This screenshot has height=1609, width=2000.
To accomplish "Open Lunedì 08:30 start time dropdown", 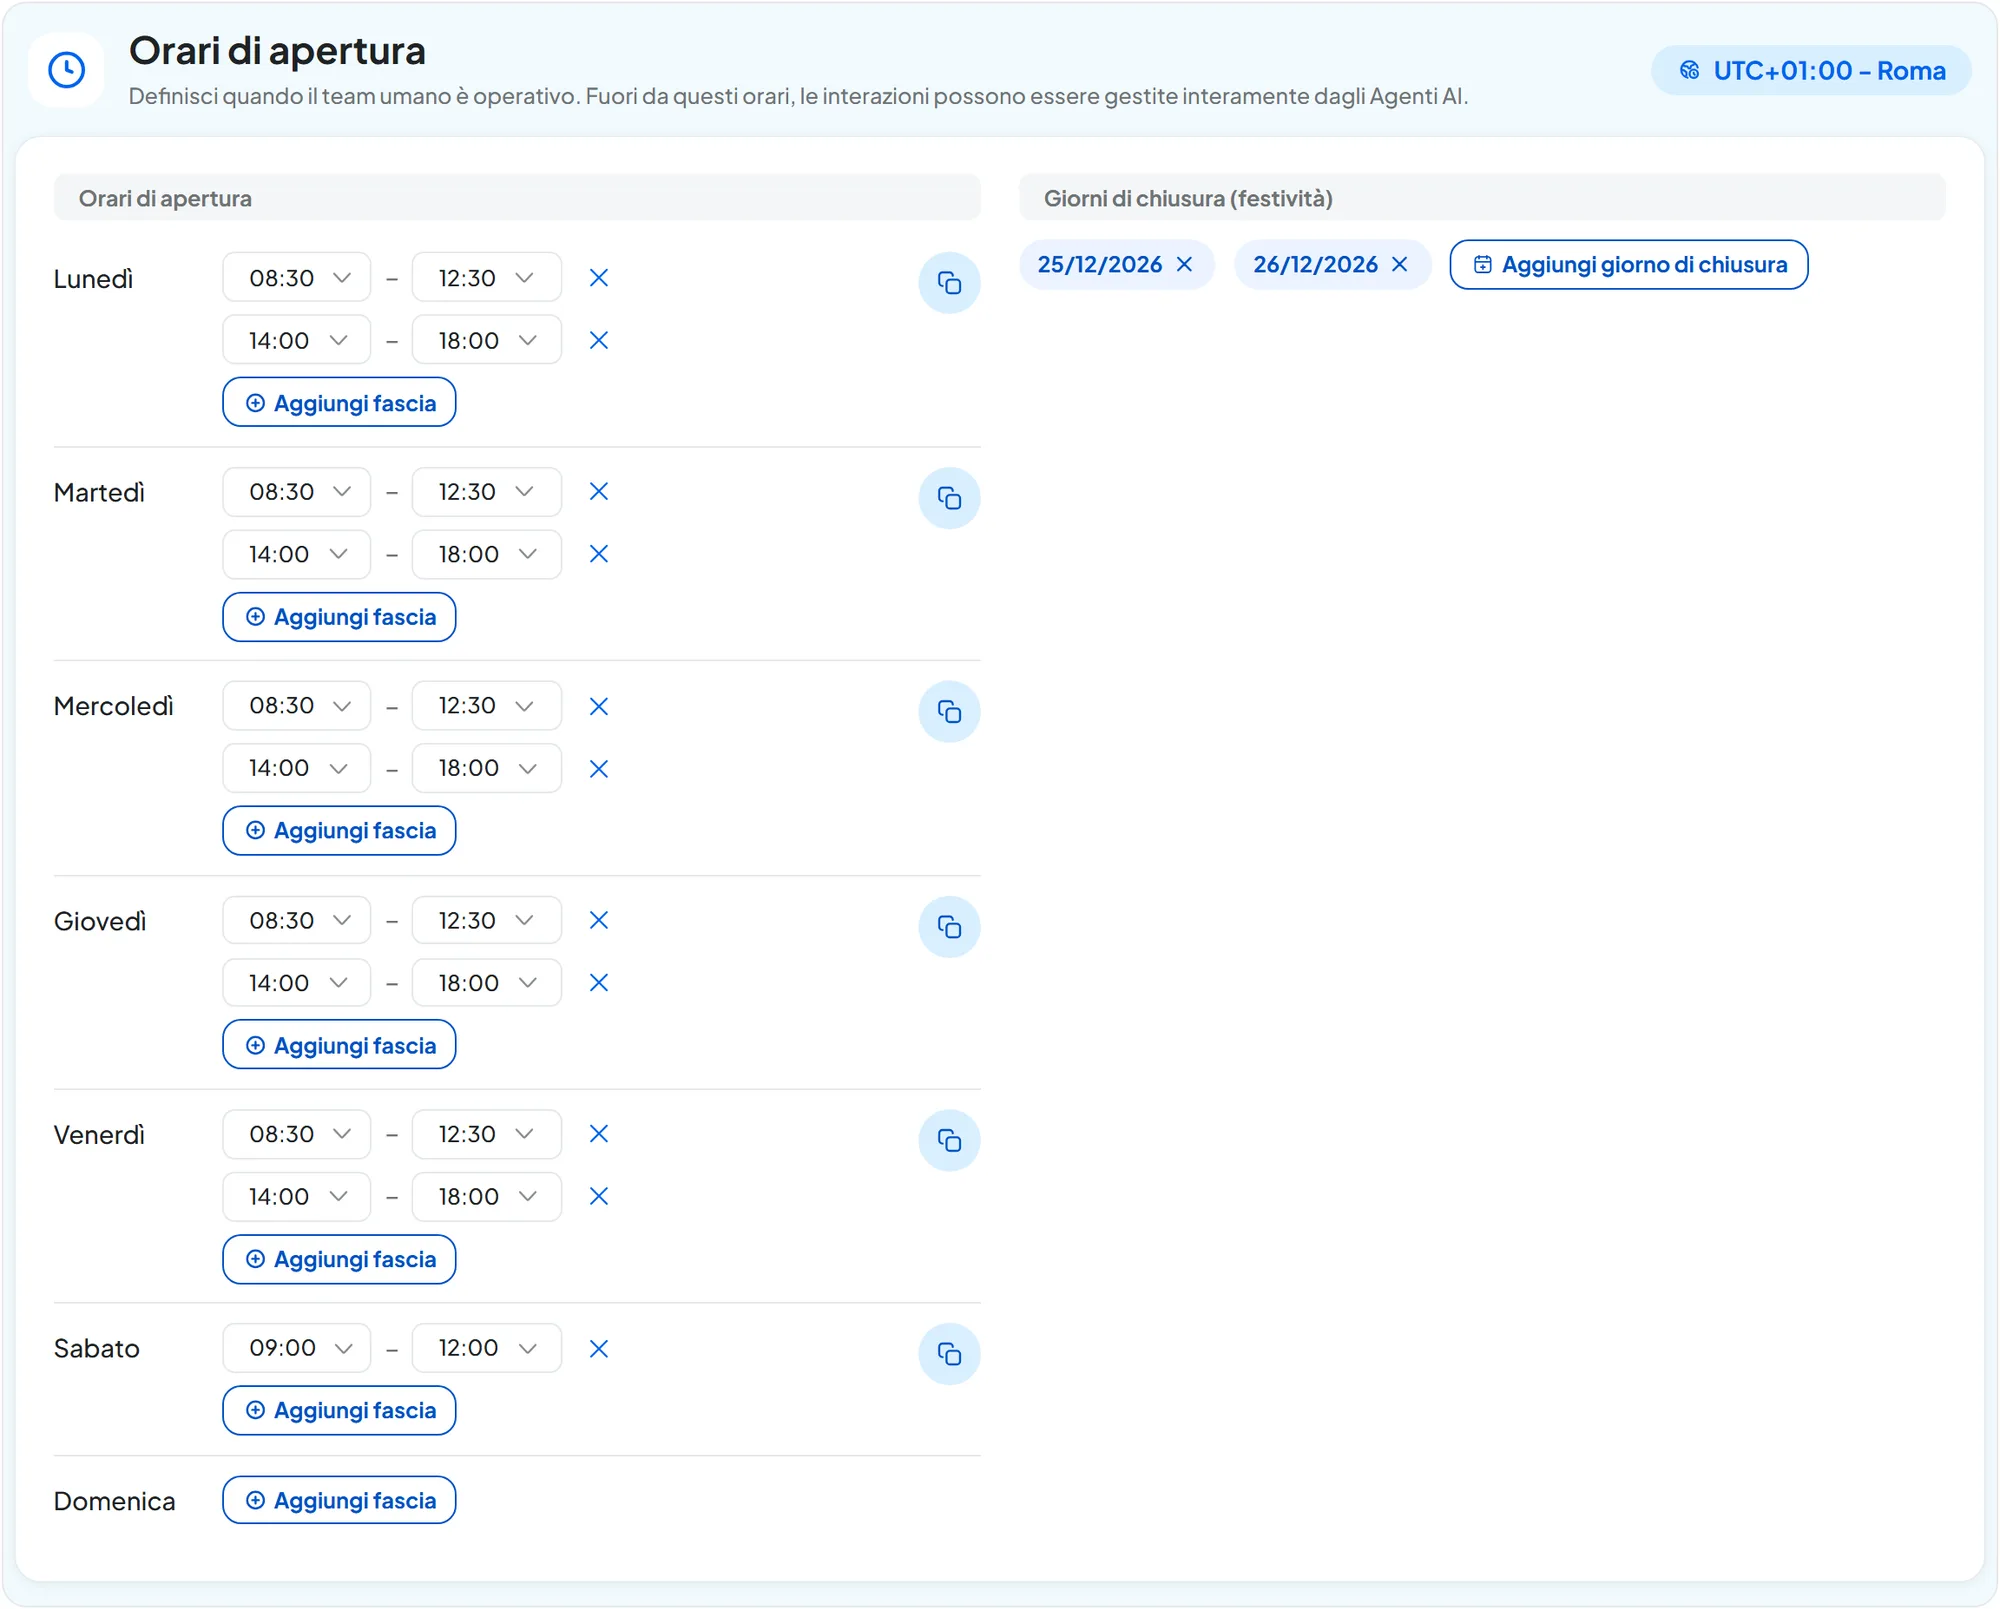I will pyautogui.click(x=297, y=278).
